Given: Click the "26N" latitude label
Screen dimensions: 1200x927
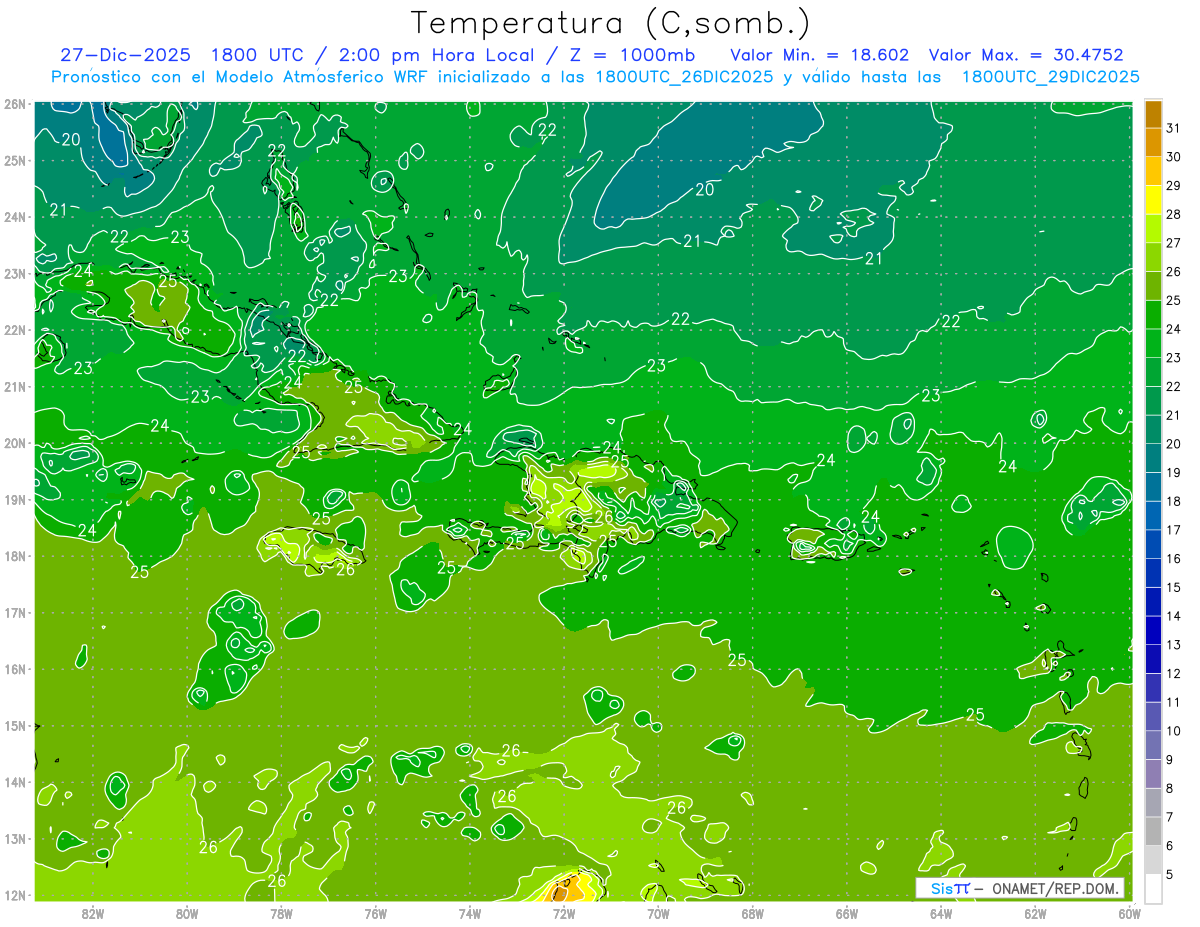Looking at the screenshot, I should [x=15, y=104].
